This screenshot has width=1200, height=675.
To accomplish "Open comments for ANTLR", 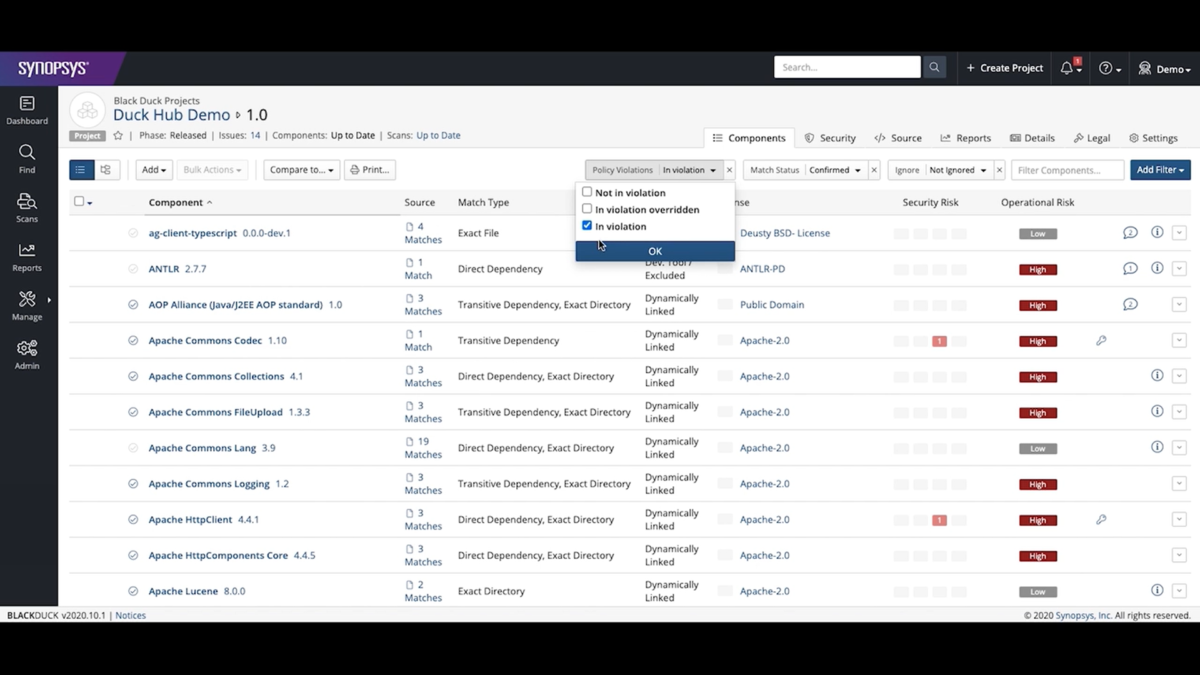I will pyautogui.click(x=1130, y=269).
